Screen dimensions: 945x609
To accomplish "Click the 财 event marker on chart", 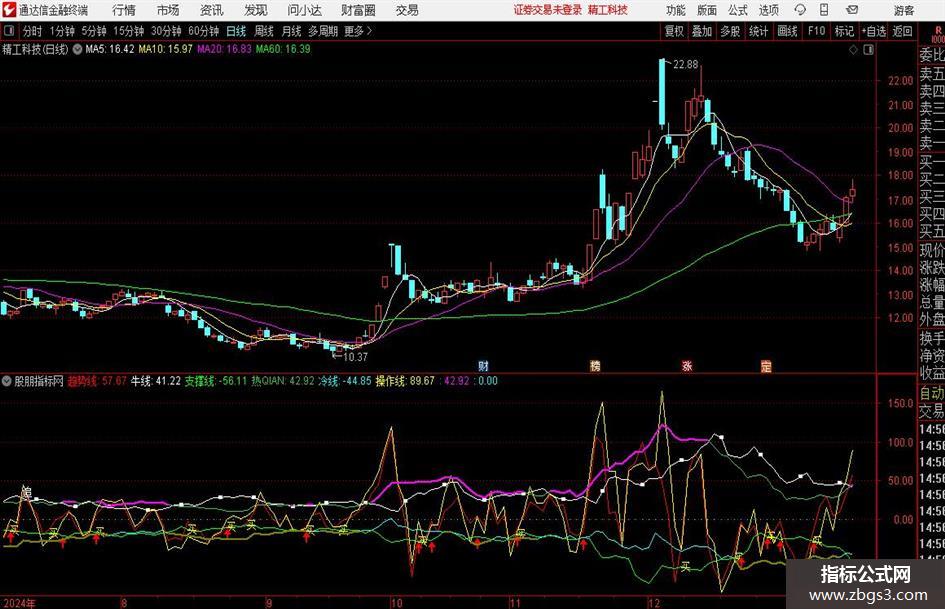I will (x=483, y=366).
